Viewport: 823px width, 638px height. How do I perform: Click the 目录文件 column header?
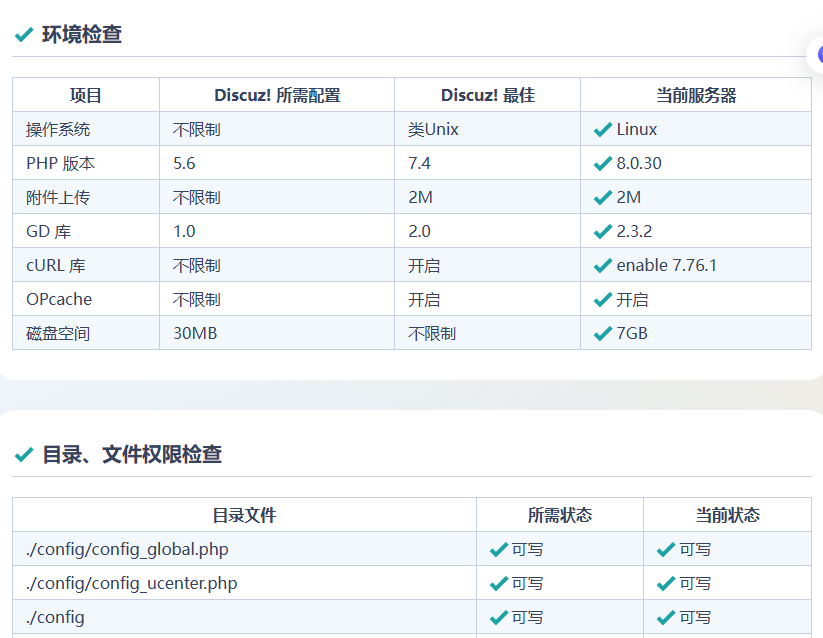click(244, 515)
